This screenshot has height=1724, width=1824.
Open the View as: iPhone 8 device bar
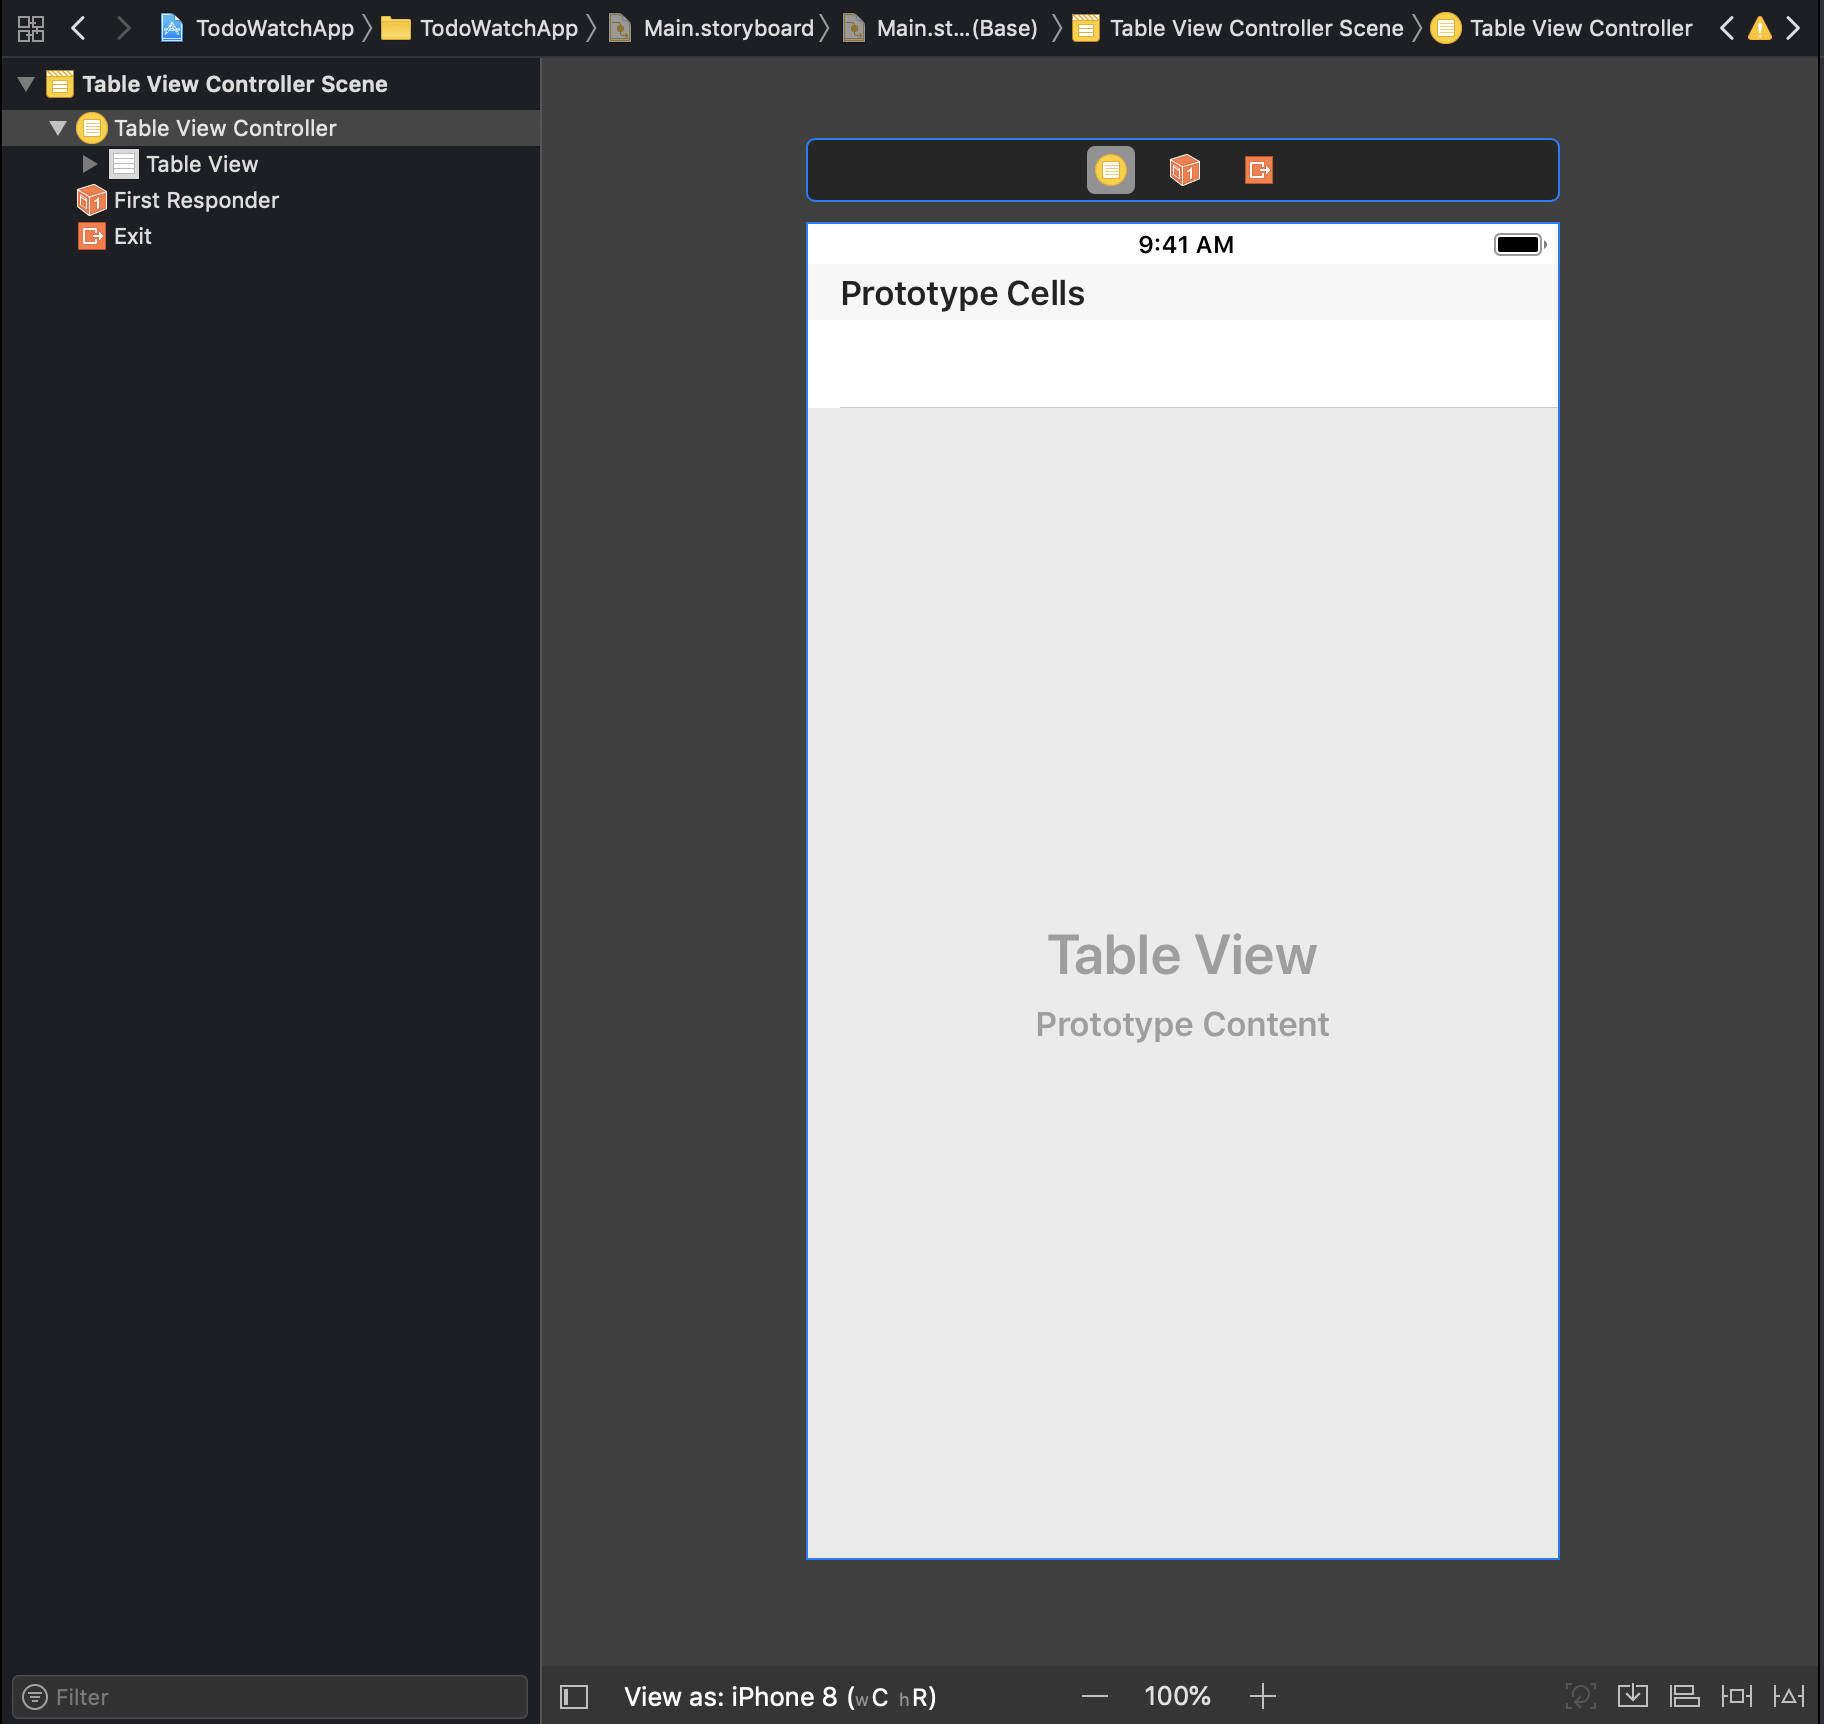pyautogui.click(x=780, y=1697)
